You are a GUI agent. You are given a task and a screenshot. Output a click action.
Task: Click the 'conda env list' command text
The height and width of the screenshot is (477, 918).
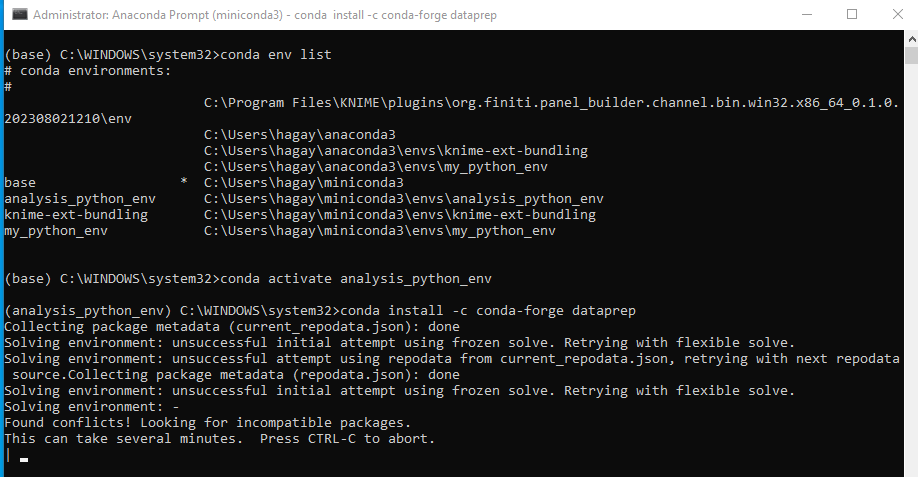276,54
